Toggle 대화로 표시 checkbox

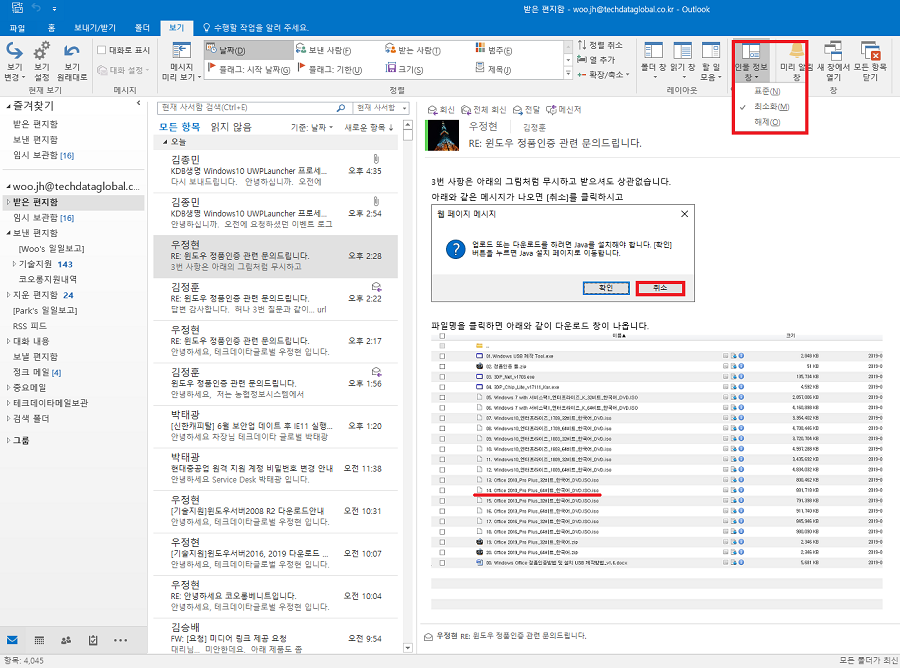coord(102,50)
